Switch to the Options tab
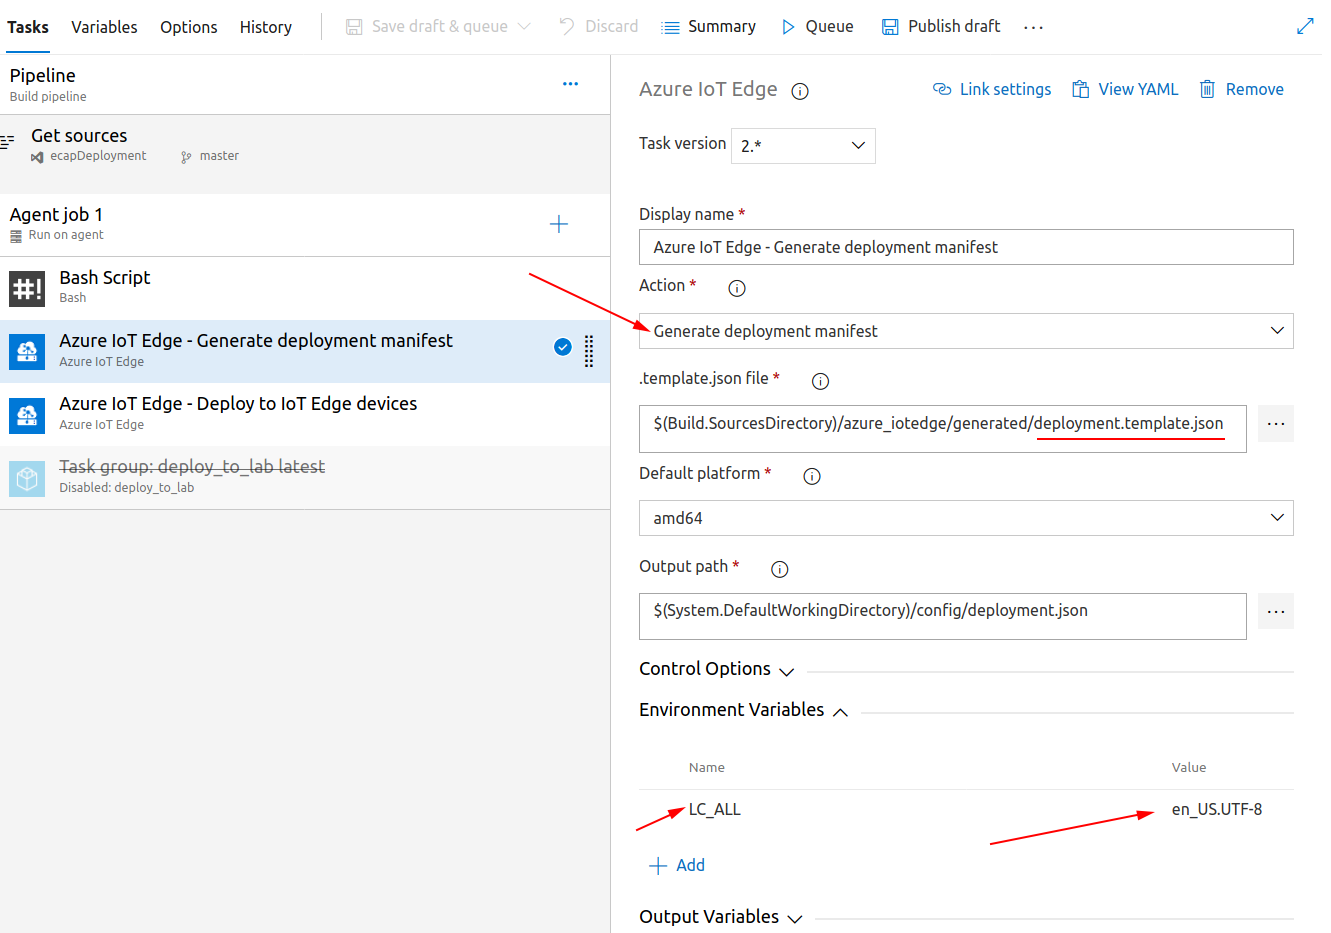Screen dimensions: 1331x933 [188, 27]
